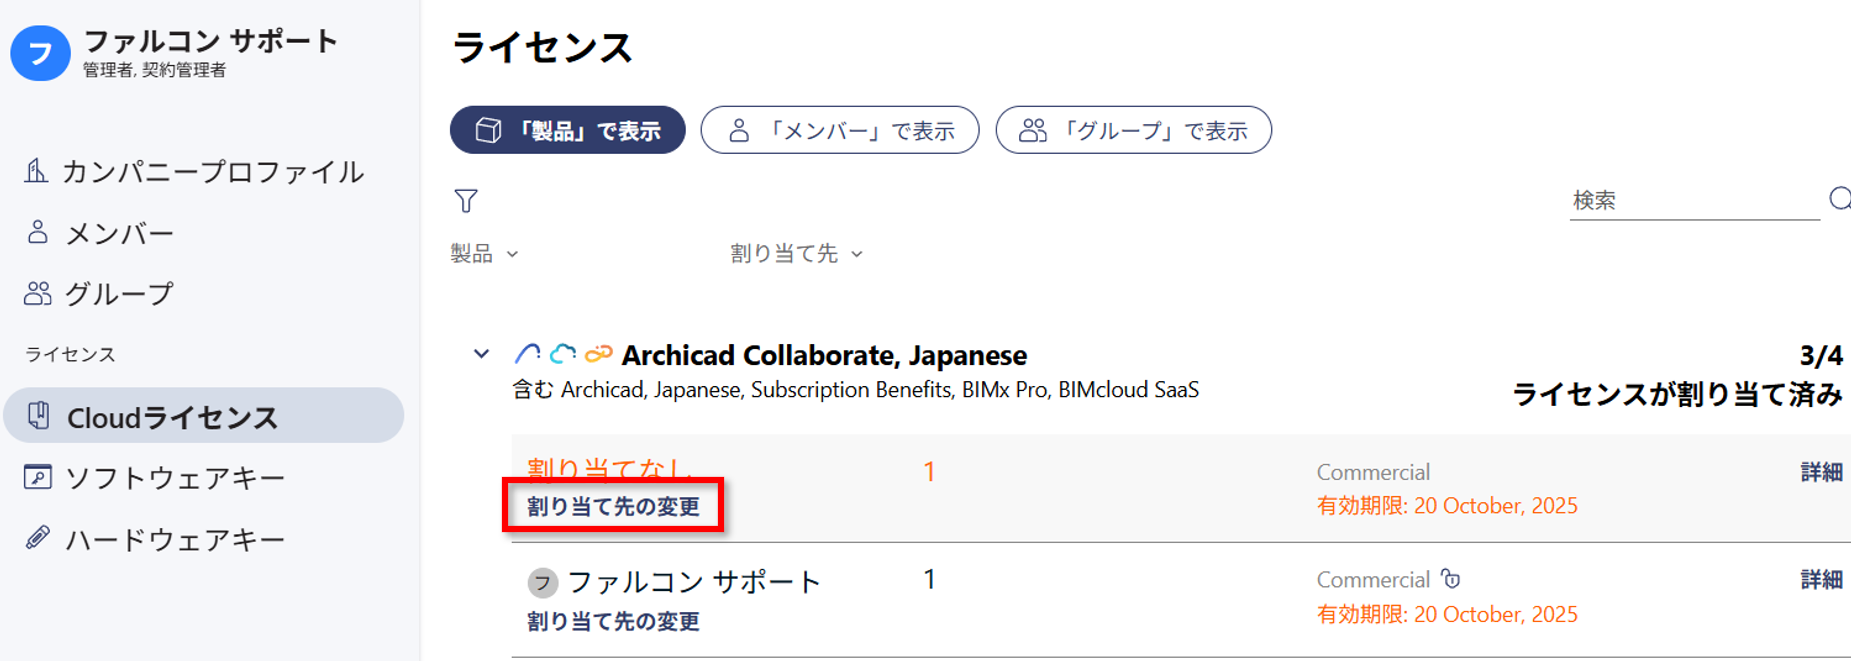Screen dimensions: 1851x661
Task: Go to ソフトウェアキー in sidebar
Action: point(155,478)
